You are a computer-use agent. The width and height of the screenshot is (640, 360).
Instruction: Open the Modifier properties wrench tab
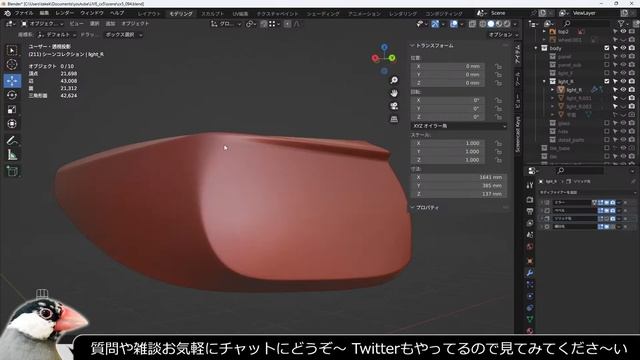coord(530,273)
